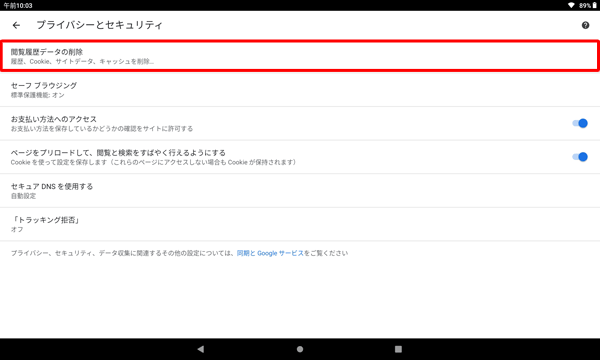Open 閲覧履歴データの削除 setting
Image resolution: width=600 pixels, height=360 pixels.
click(300, 56)
